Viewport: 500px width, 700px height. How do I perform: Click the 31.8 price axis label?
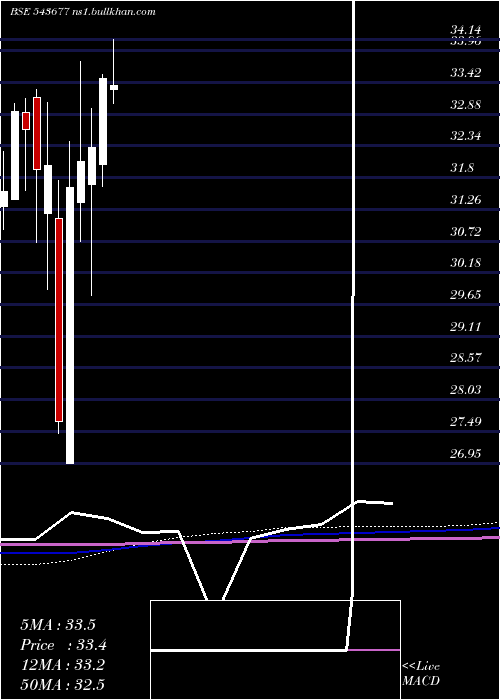coord(462,168)
